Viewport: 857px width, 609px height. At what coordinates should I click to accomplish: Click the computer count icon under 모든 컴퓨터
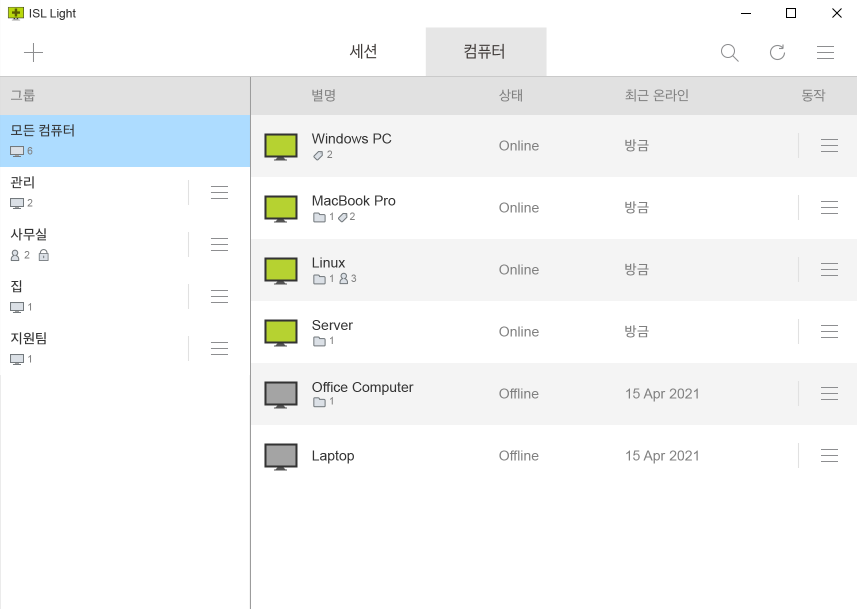[x=17, y=151]
